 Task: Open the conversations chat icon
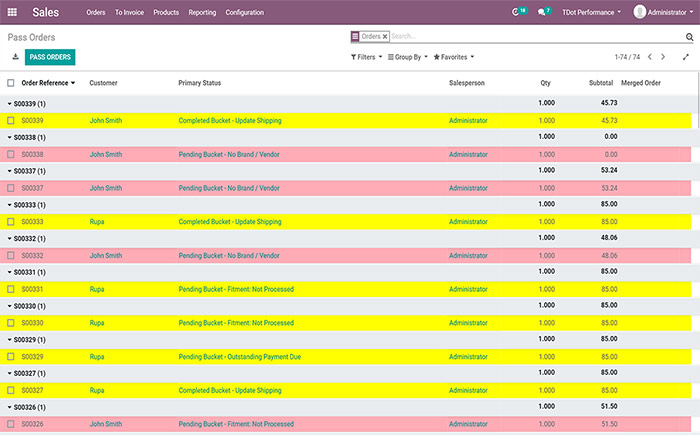point(542,12)
